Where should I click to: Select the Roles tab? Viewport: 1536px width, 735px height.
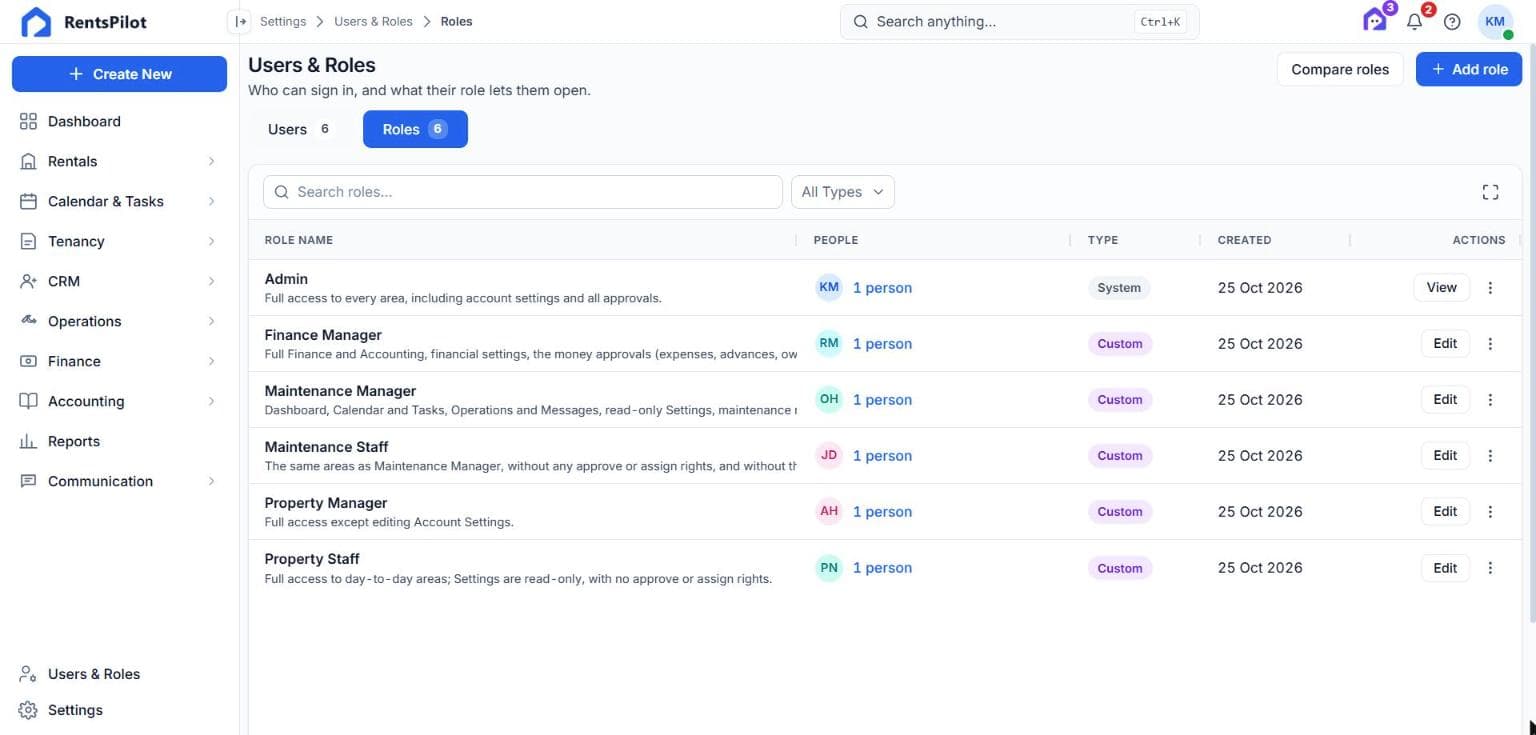pos(415,129)
